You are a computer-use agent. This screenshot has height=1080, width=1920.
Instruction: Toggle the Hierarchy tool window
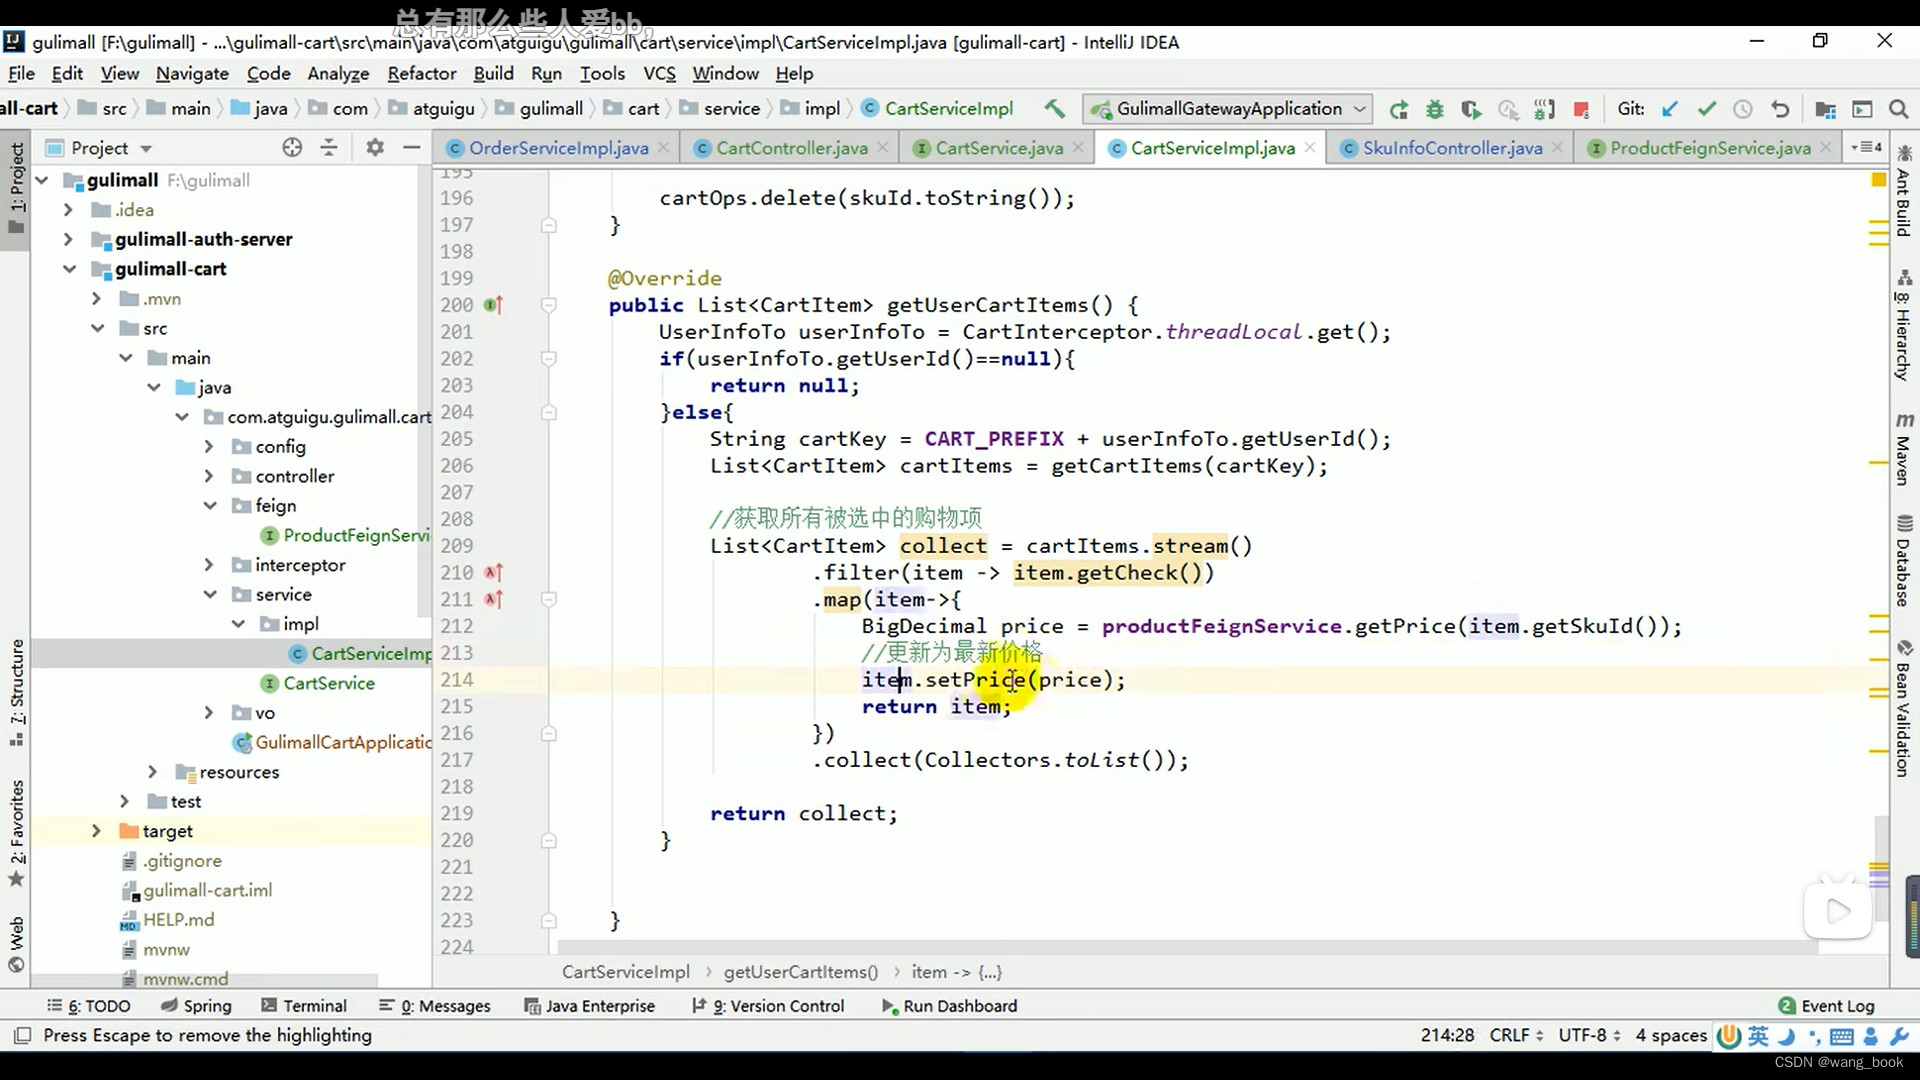pyautogui.click(x=1904, y=324)
